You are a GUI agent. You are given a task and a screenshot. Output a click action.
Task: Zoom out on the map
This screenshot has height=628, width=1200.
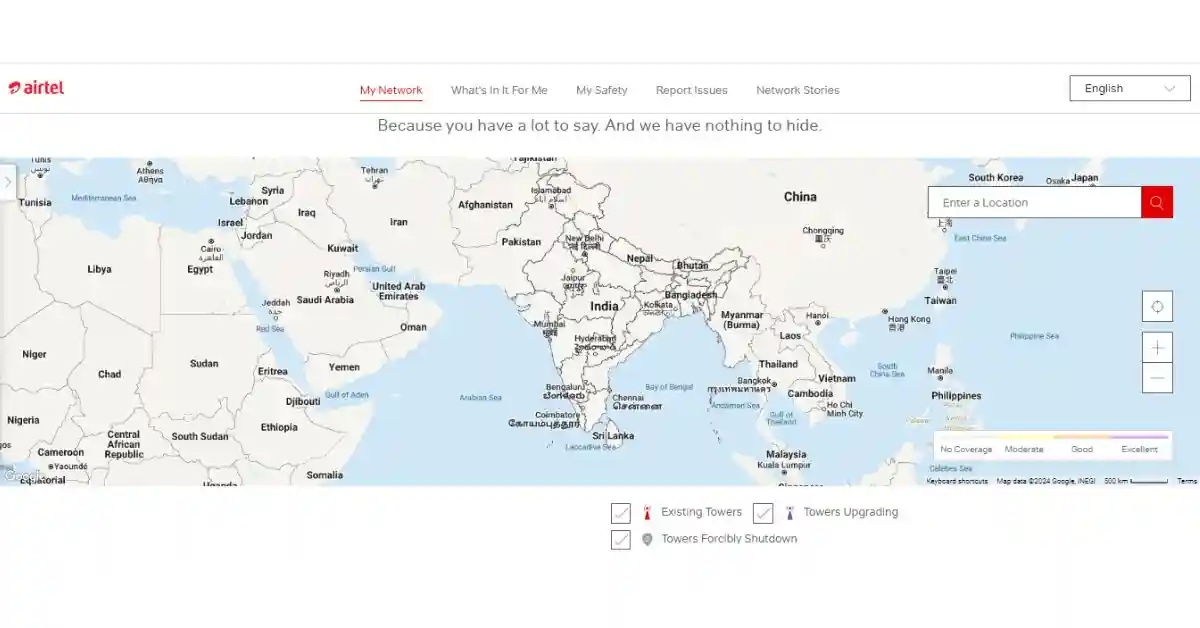(1157, 378)
